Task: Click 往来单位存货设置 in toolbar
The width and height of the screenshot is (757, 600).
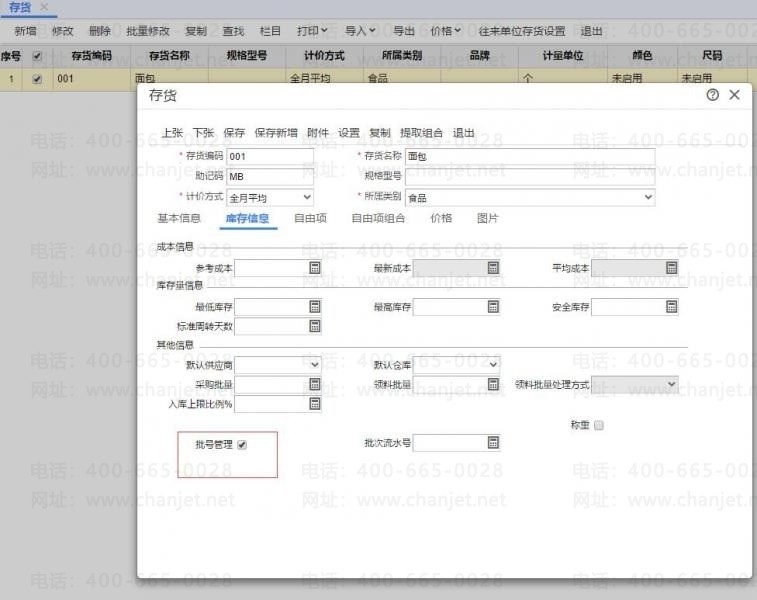Action: (x=521, y=31)
